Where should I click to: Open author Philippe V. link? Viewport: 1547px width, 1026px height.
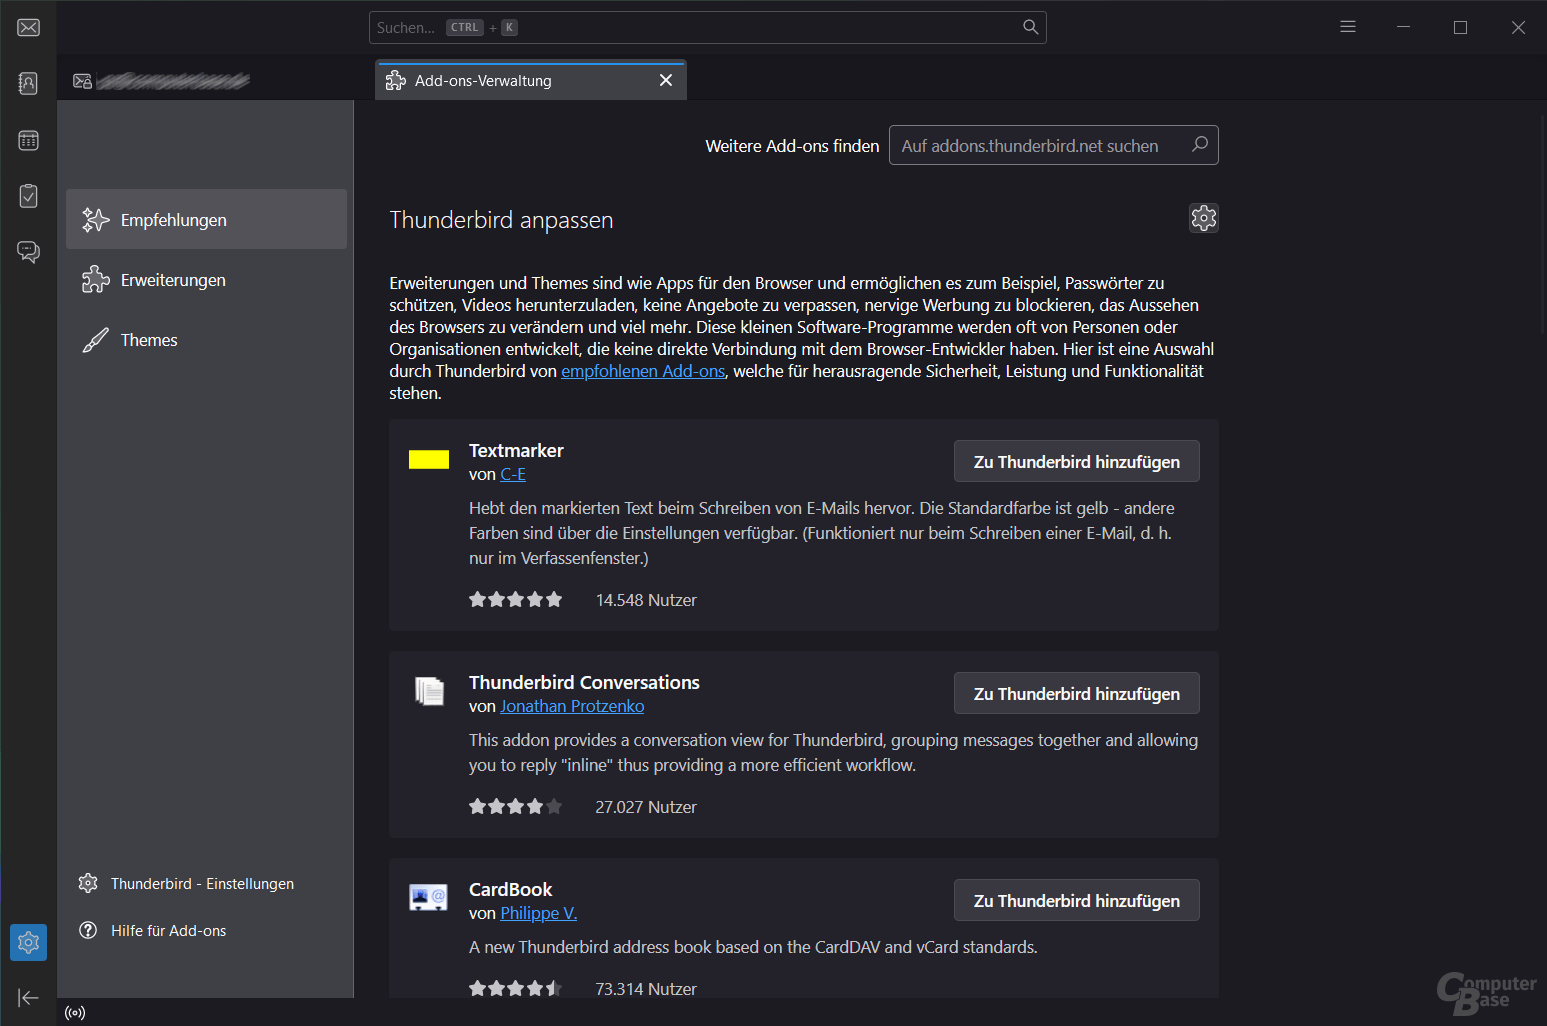pyautogui.click(x=539, y=913)
